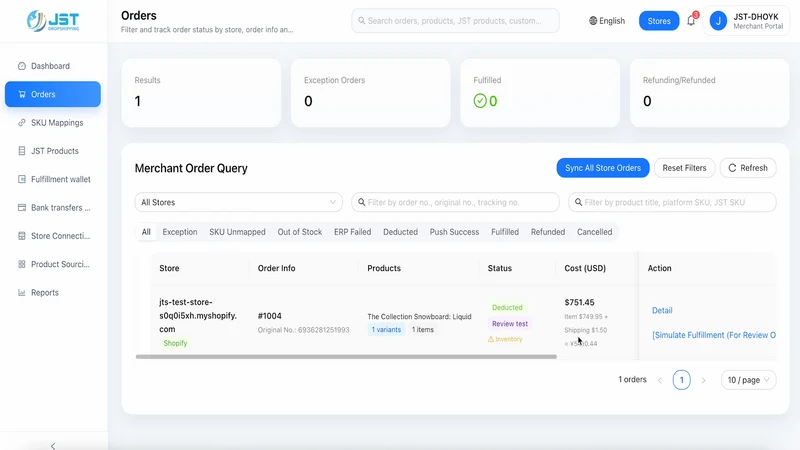Show ERP Failed orders
Screen dimensions: 800x450
point(353,232)
